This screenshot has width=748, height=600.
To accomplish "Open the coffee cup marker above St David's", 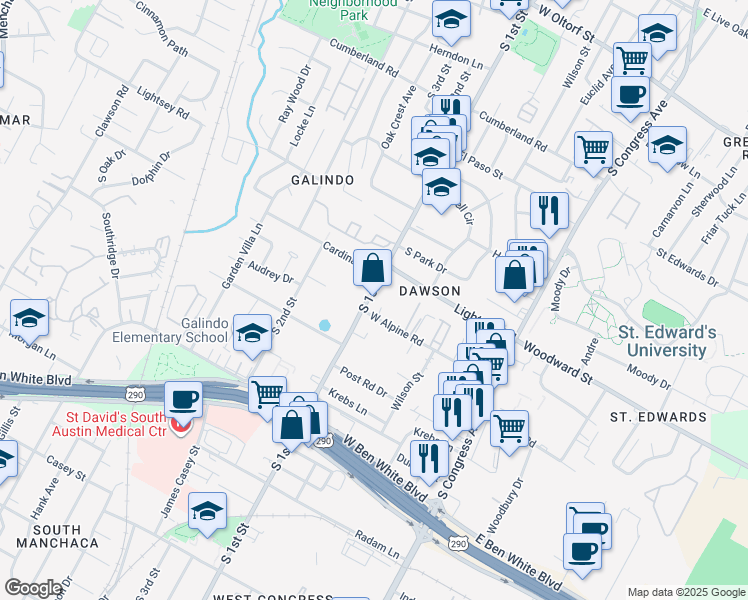I will coord(183,401).
